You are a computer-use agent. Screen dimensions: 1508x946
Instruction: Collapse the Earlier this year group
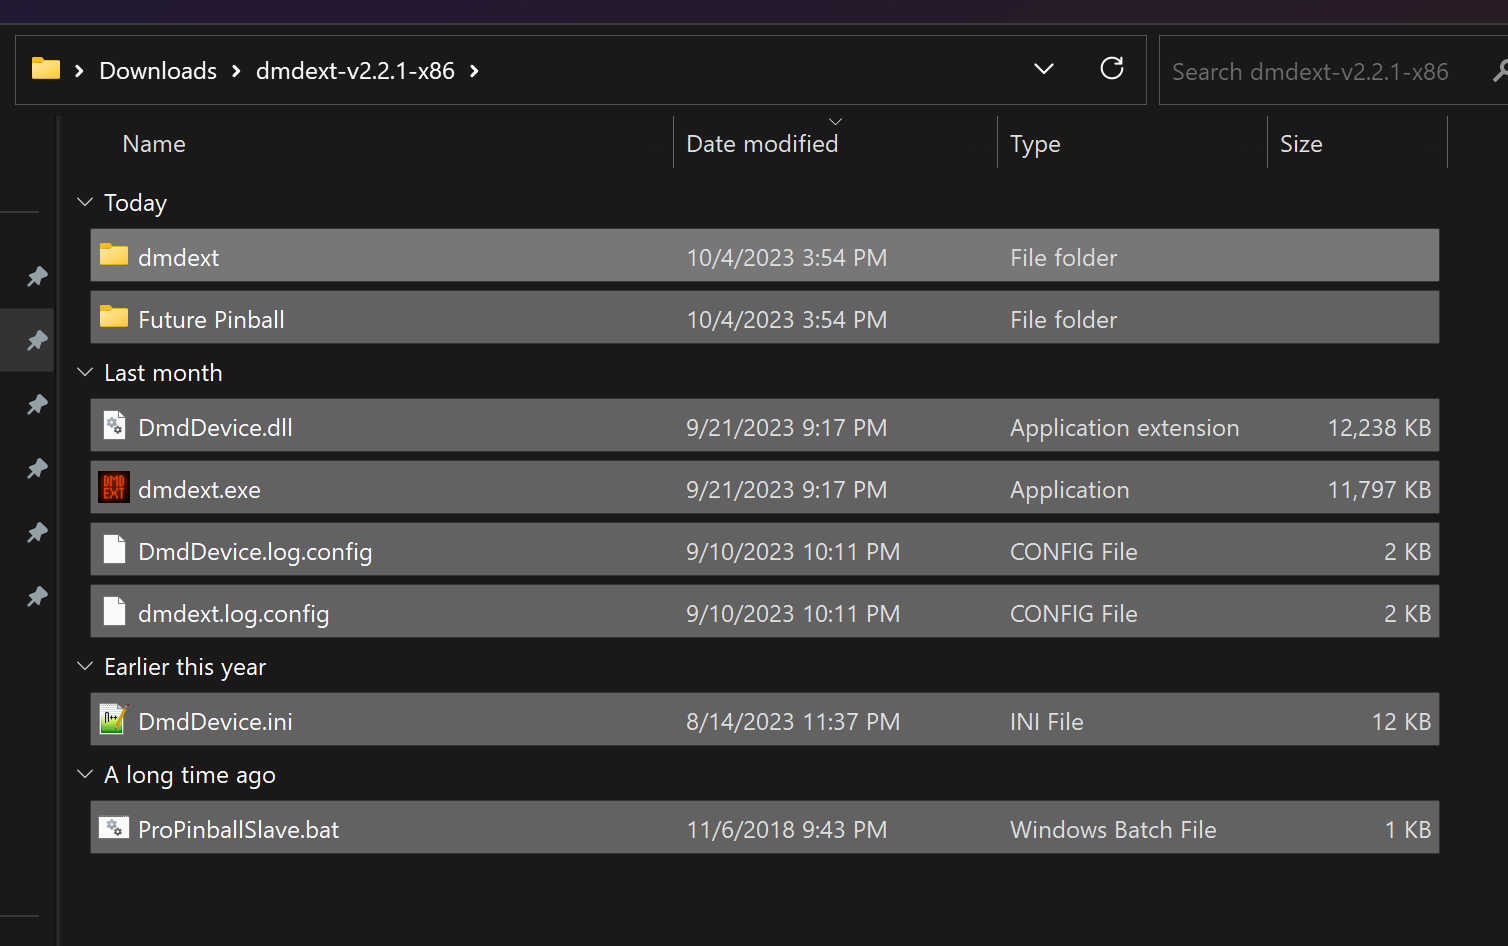pos(84,665)
